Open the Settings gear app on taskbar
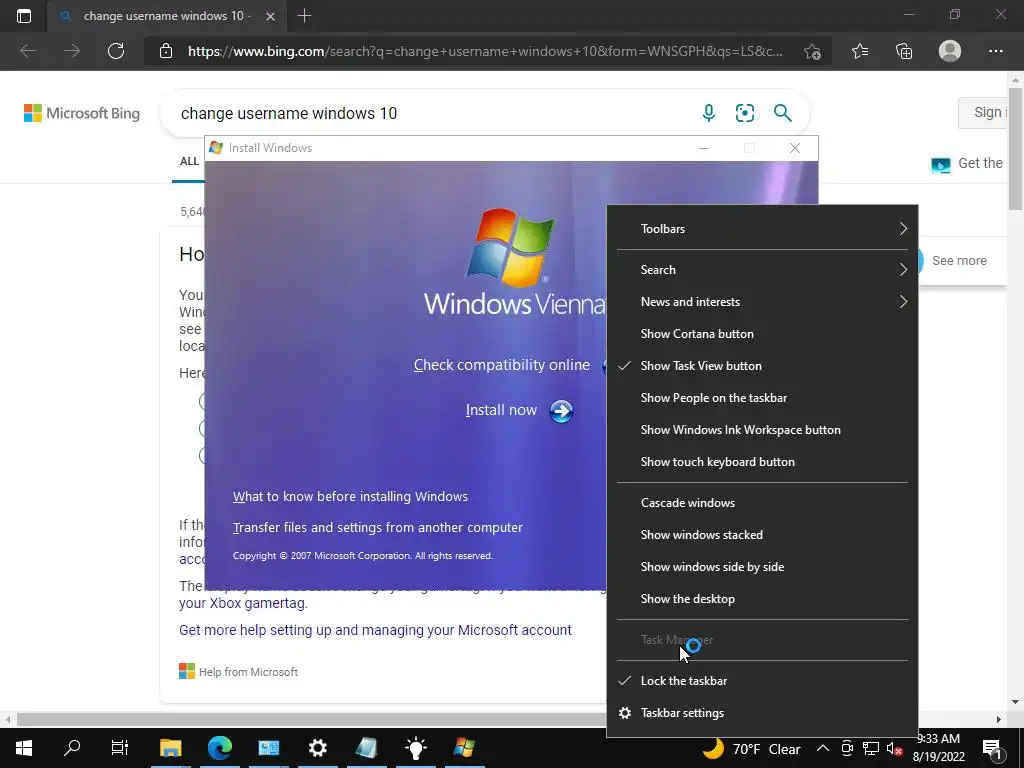Viewport: 1024px width, 768px height. [317, 748]
